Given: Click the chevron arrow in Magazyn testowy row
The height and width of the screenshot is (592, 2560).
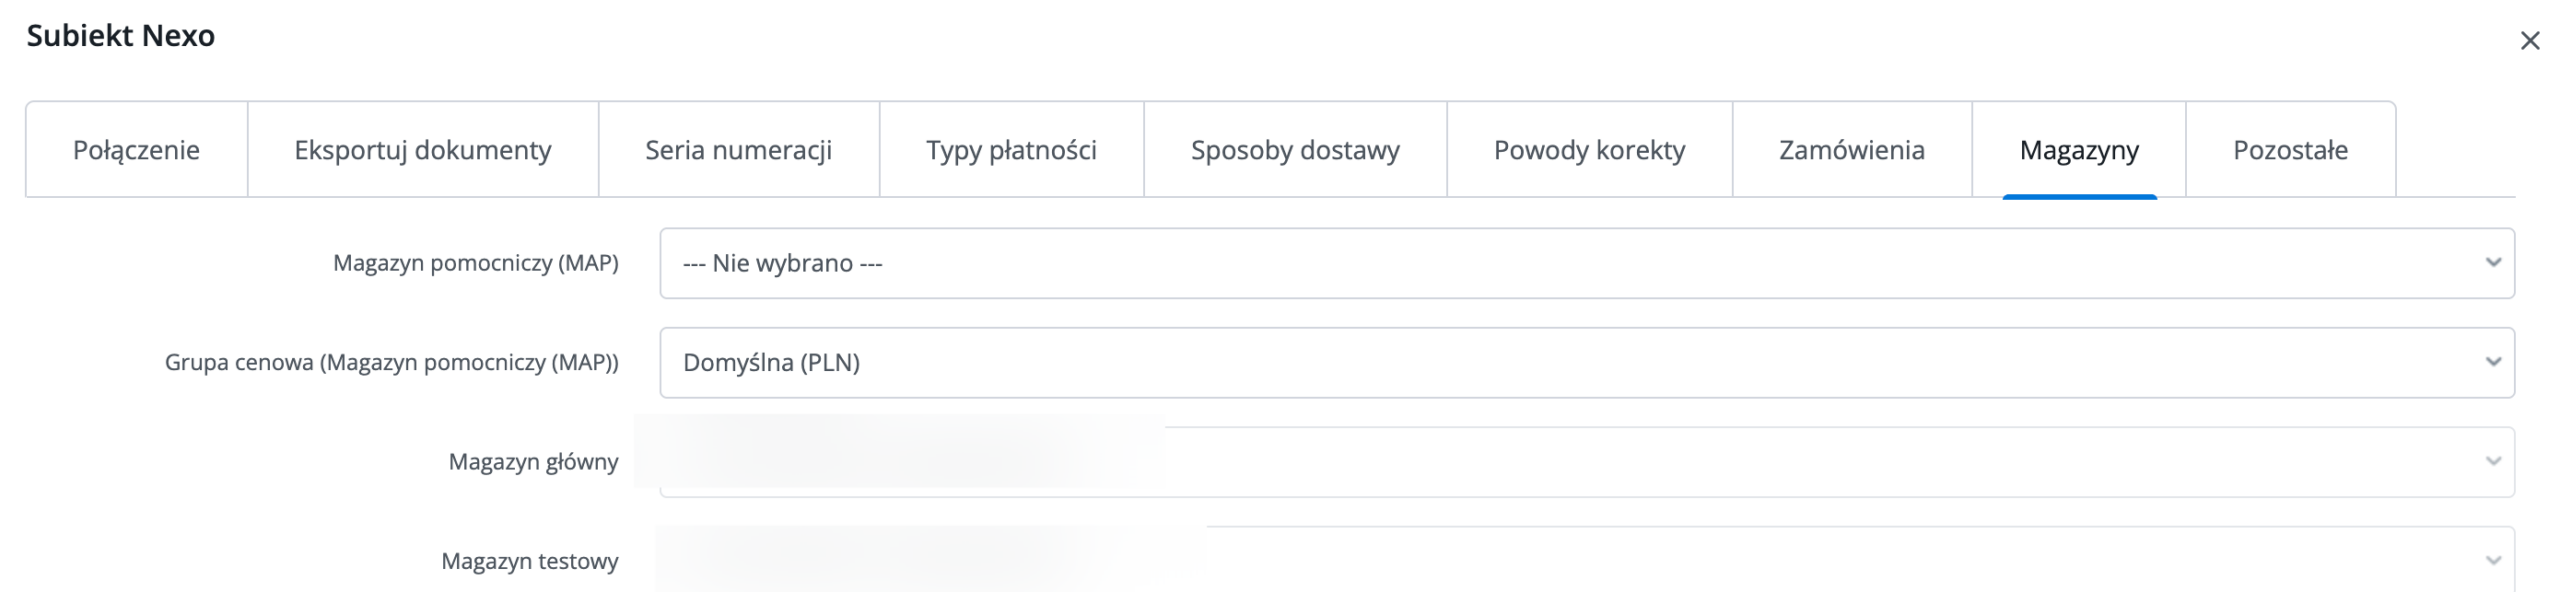Looking at the screenshot, I should tap(2493, 561).
